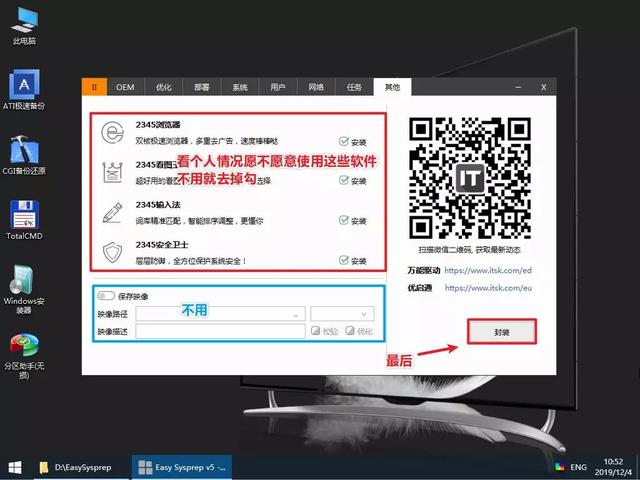Screen dimensions: 640x480
Task: Click the 映像路径 input field
Action: point(220,314)
